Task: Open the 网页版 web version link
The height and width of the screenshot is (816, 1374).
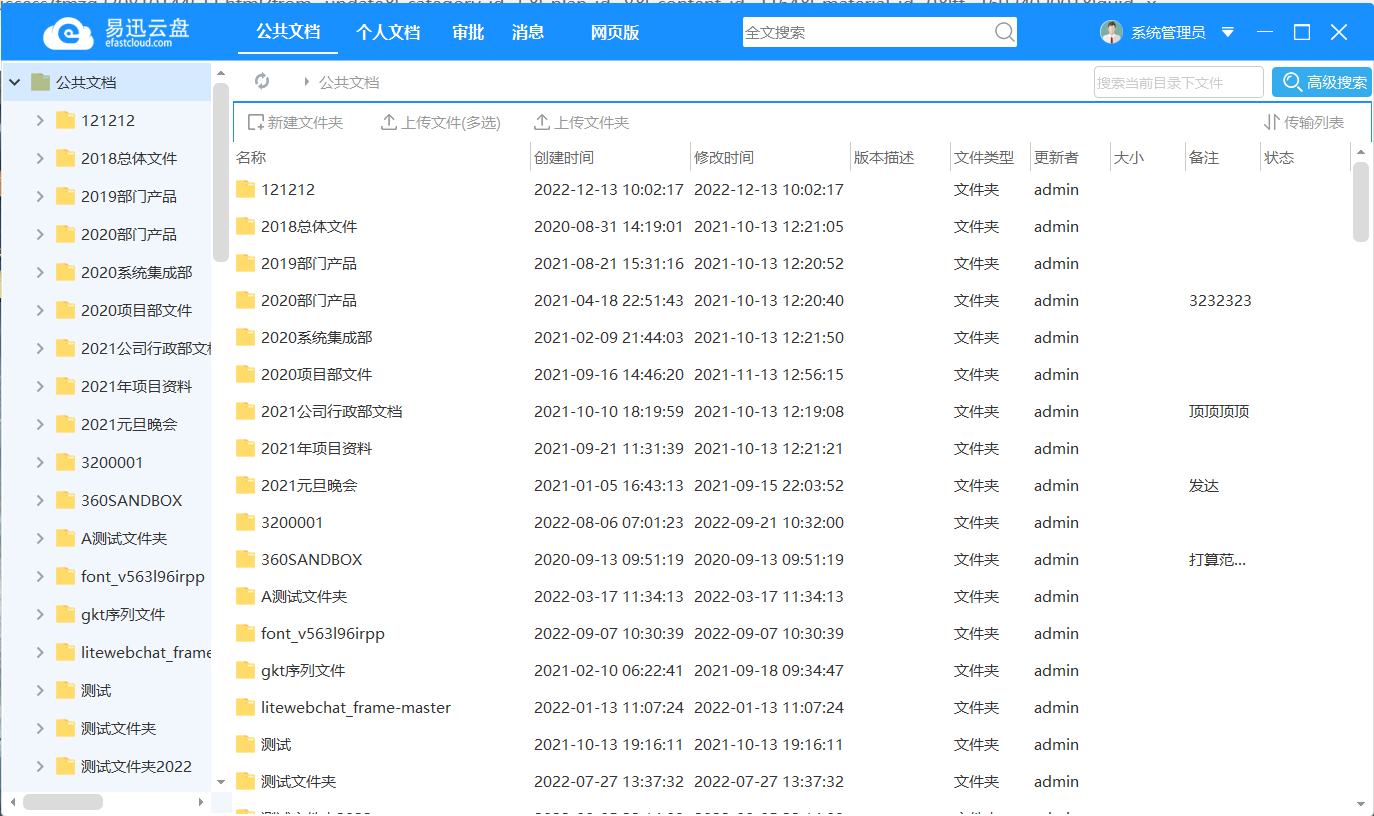Action: [614, 32]
